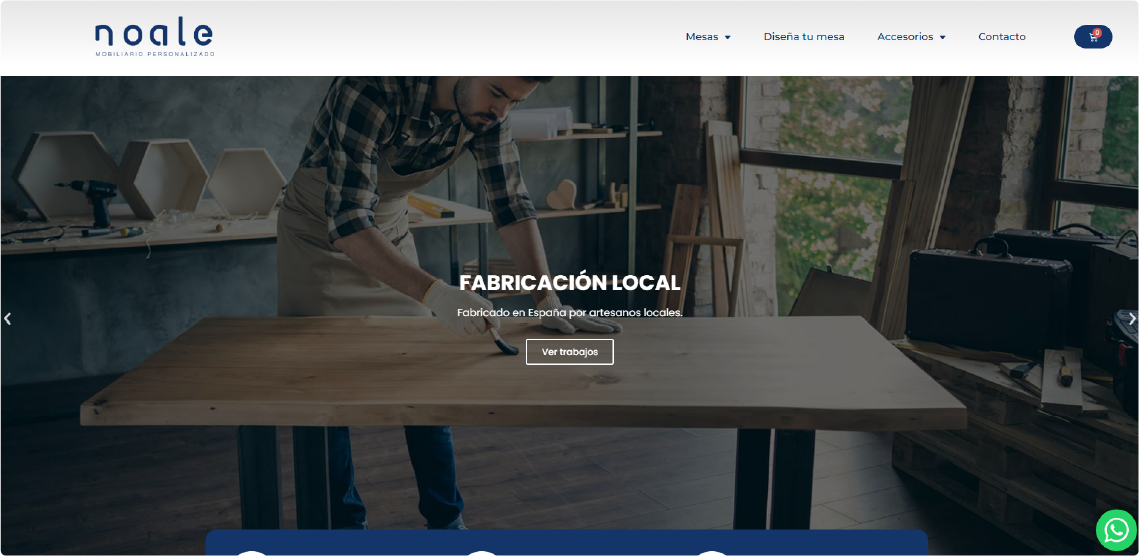The image size is (1139, 556).
Task: Click the MOBILIARIO PERSONALIZADO tagline
Action: [x=154, y=54]
